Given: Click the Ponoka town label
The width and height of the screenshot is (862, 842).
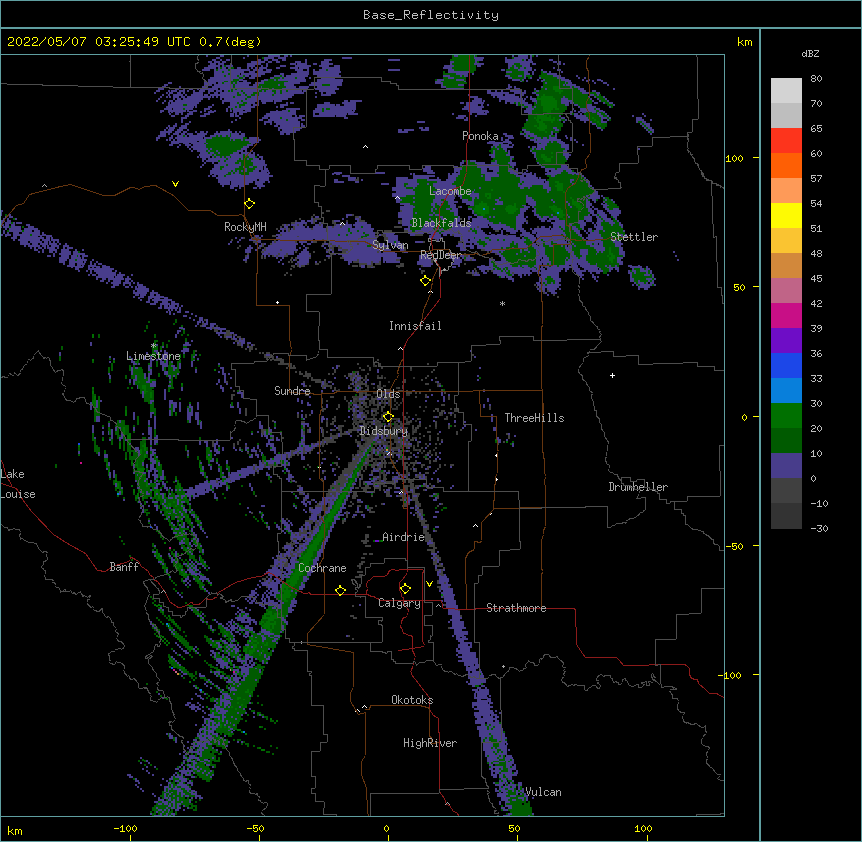Looking at the screenshot, I should (x=480, y=136).
